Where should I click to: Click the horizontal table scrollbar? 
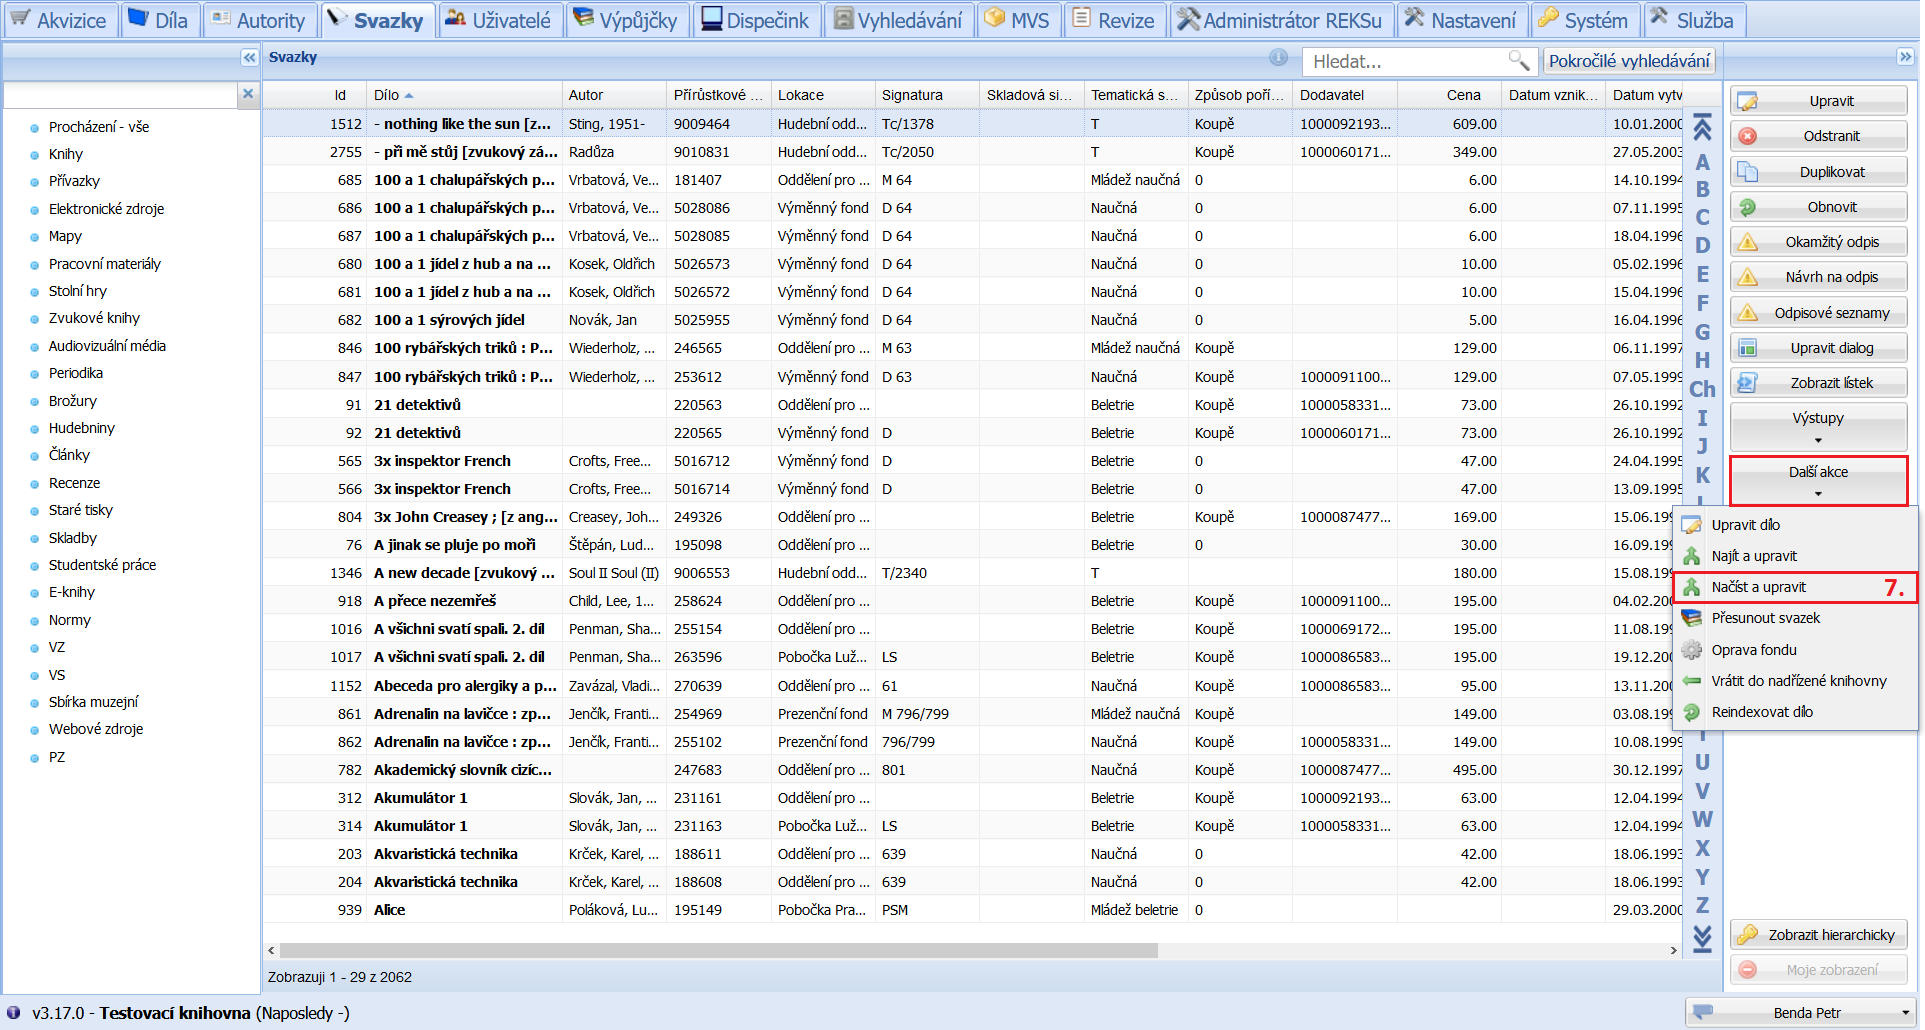point(718,950)
